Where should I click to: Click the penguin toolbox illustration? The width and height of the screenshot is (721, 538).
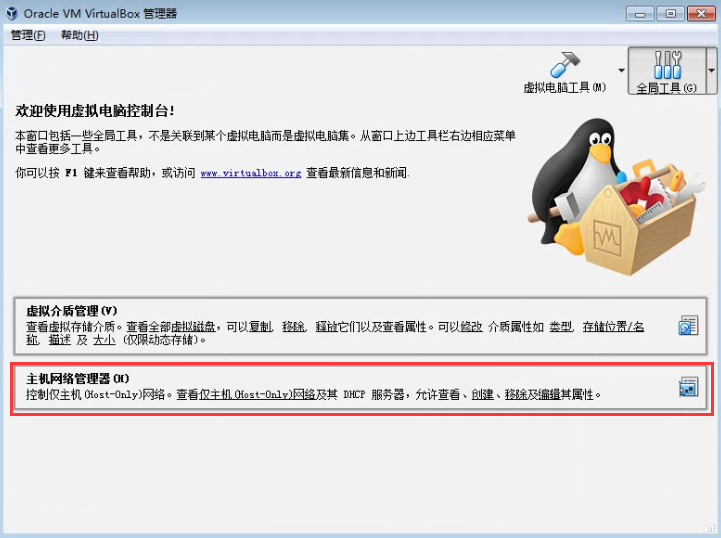coord(617,197)
